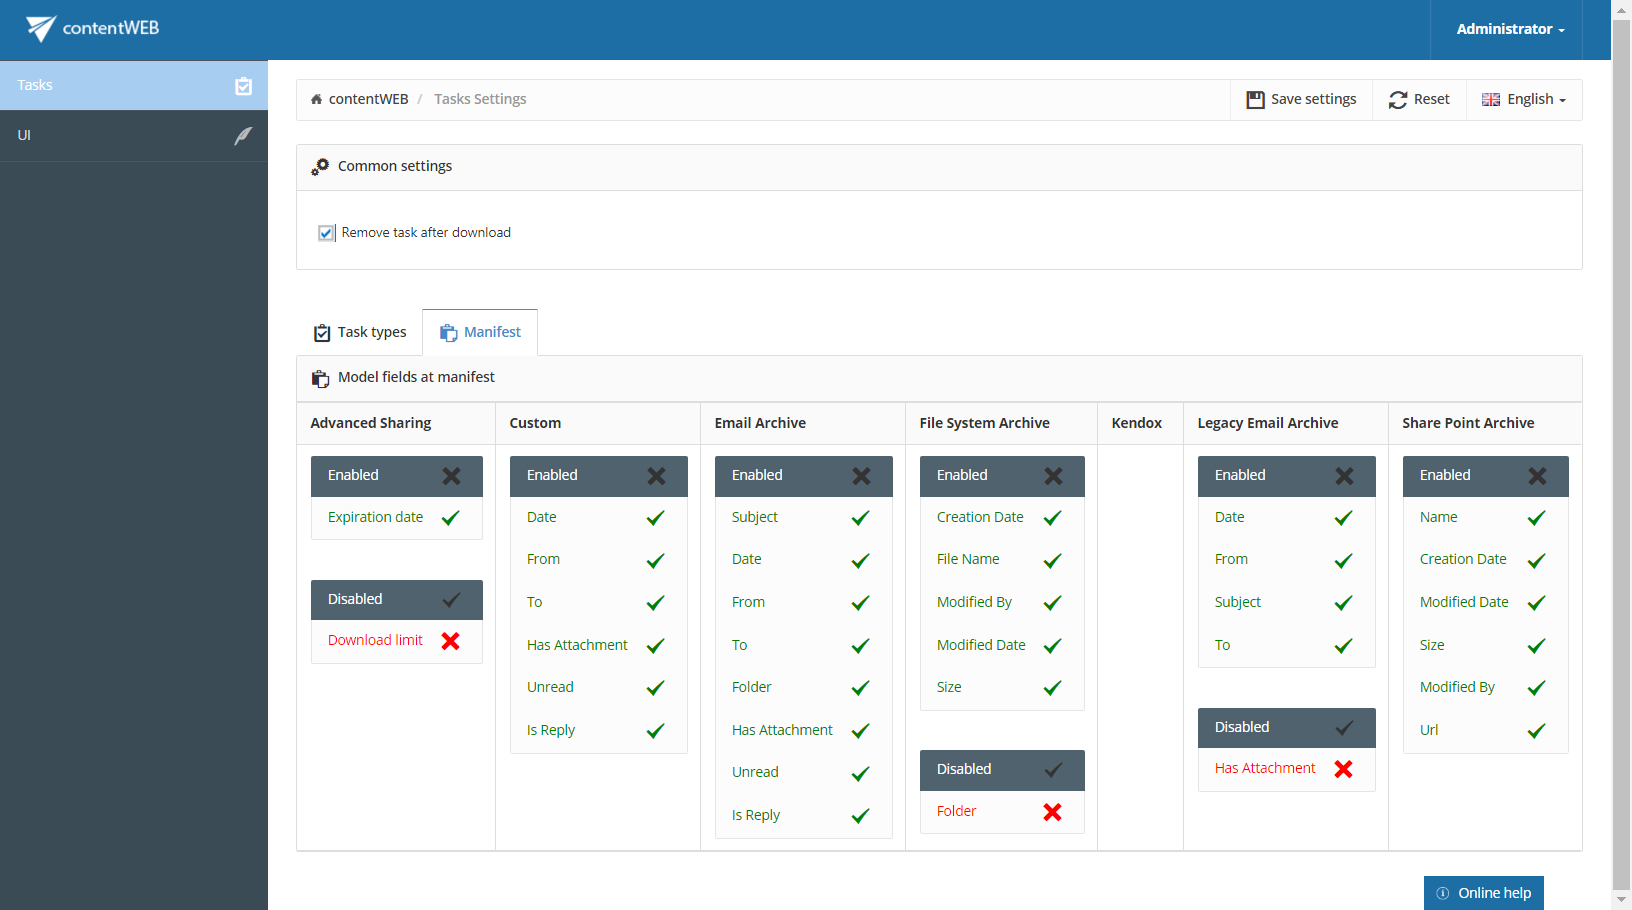Viewport: 1632px width, 910px height.
Task: Enable all File System Archive disabled fields
Action: 1053,770
